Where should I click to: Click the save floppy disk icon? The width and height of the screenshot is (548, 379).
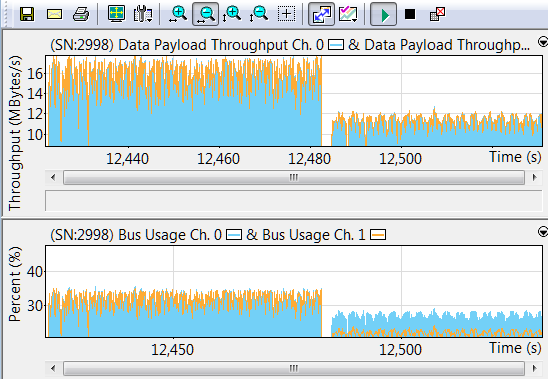[27, 14]
